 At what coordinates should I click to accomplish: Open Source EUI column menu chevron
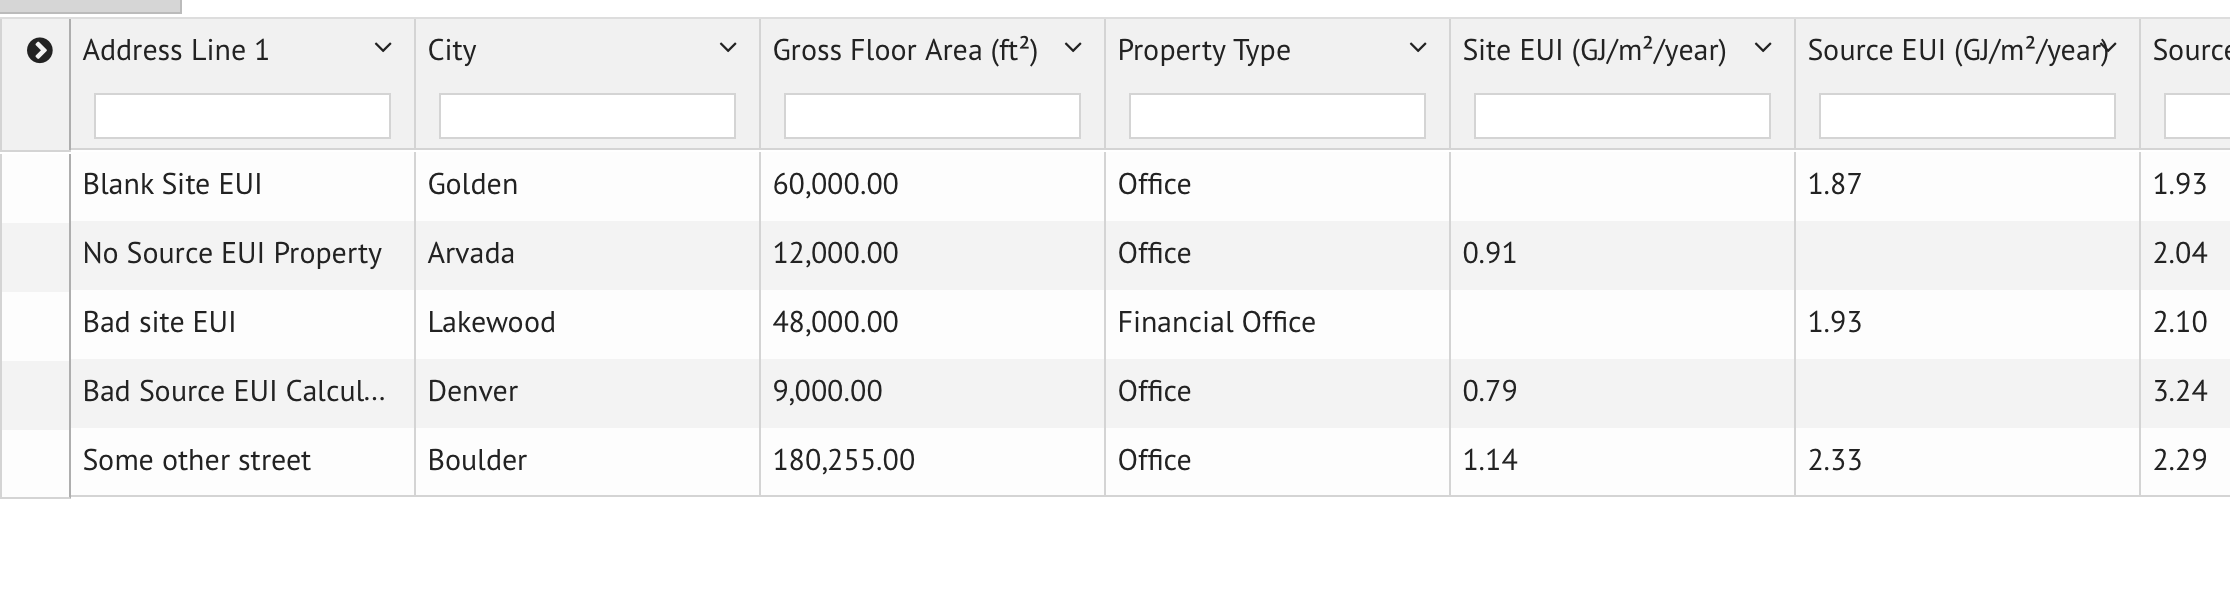click(x=2107, y=48)
